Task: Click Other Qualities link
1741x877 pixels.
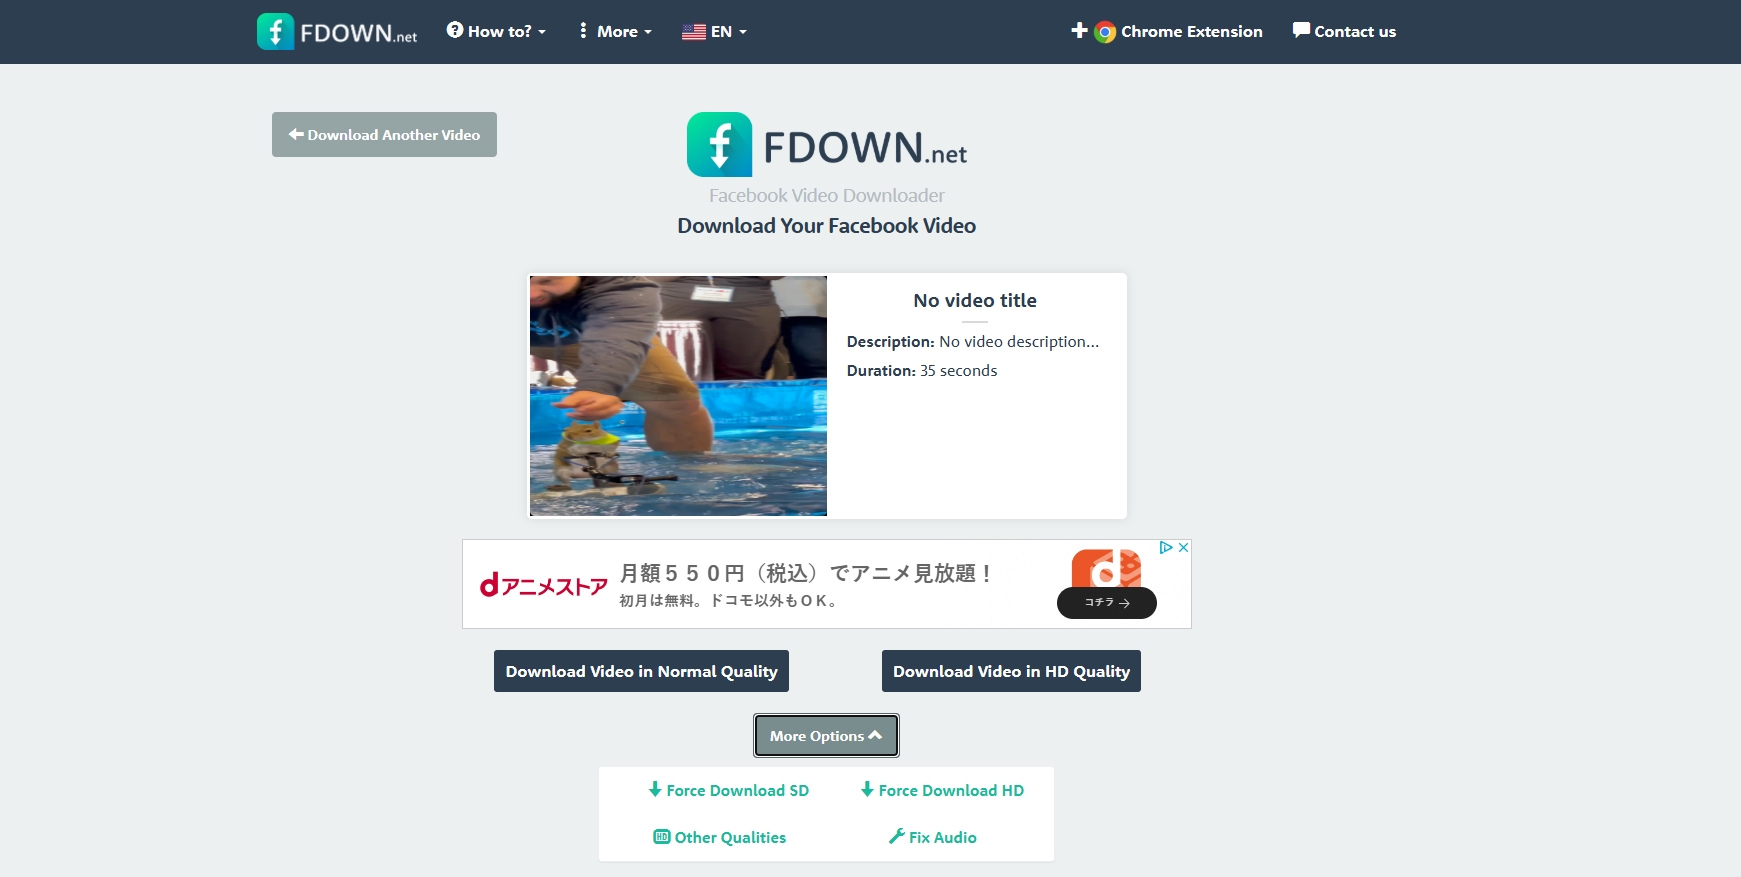Action: (x=720, y=837)
